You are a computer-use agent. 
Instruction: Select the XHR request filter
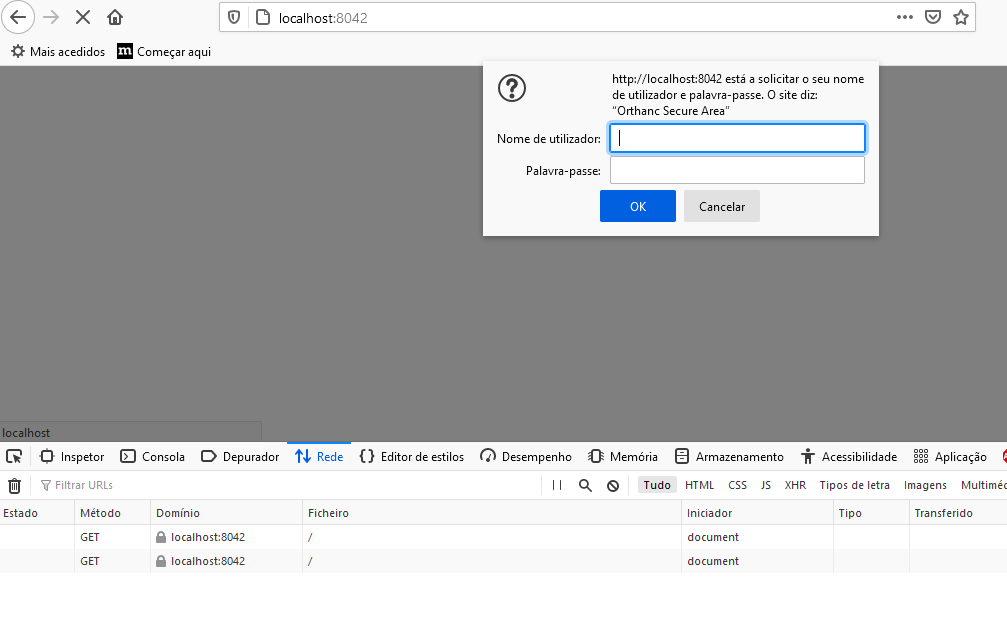pos(795,484)
